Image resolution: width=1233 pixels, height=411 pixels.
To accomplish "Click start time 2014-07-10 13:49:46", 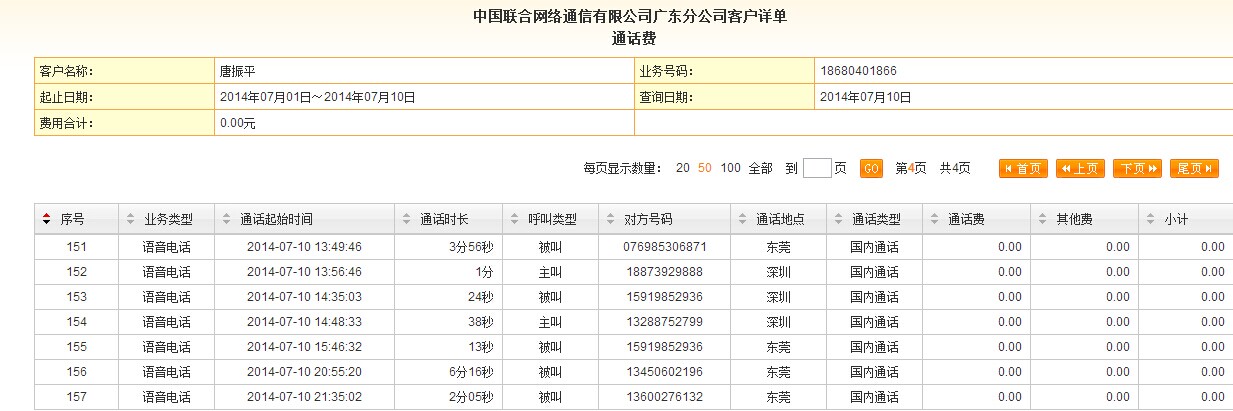I will [304, 246].
